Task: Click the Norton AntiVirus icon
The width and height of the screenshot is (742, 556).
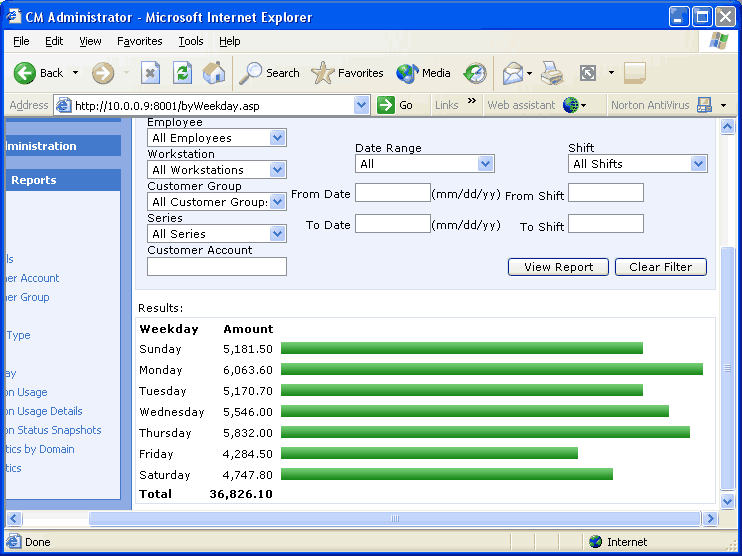Action: pos(704,105)
